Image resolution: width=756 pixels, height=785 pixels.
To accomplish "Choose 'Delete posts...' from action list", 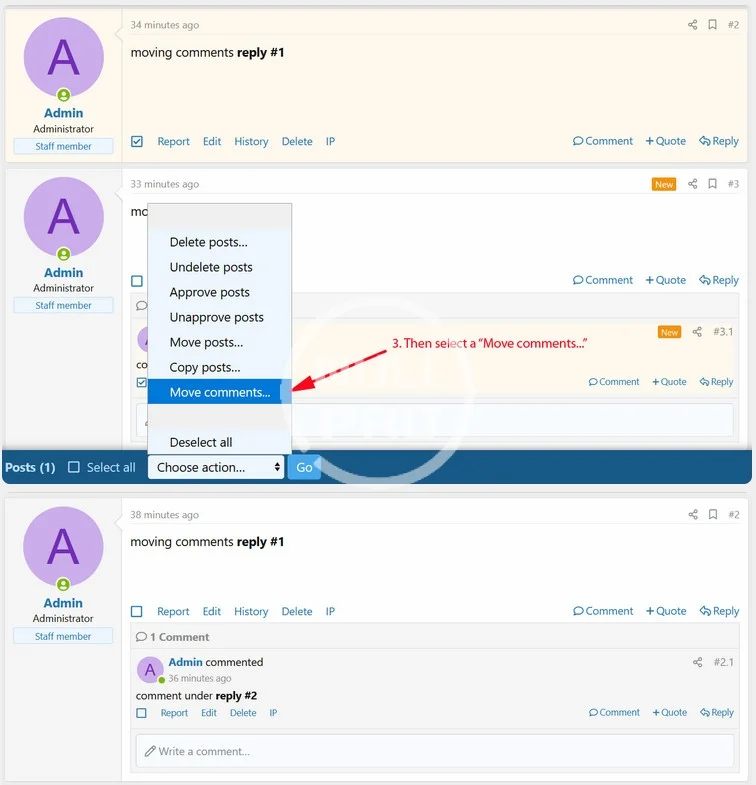I will [208, 242].
